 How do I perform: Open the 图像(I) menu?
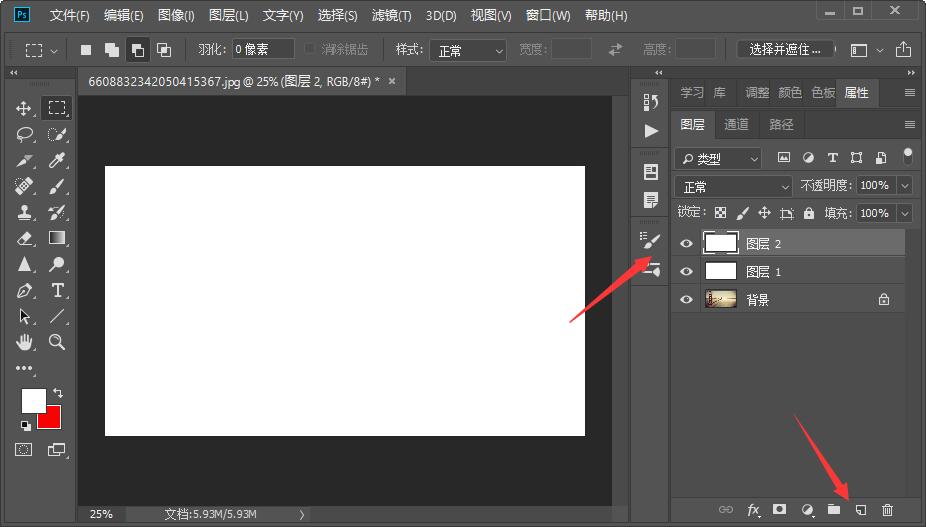176,15
